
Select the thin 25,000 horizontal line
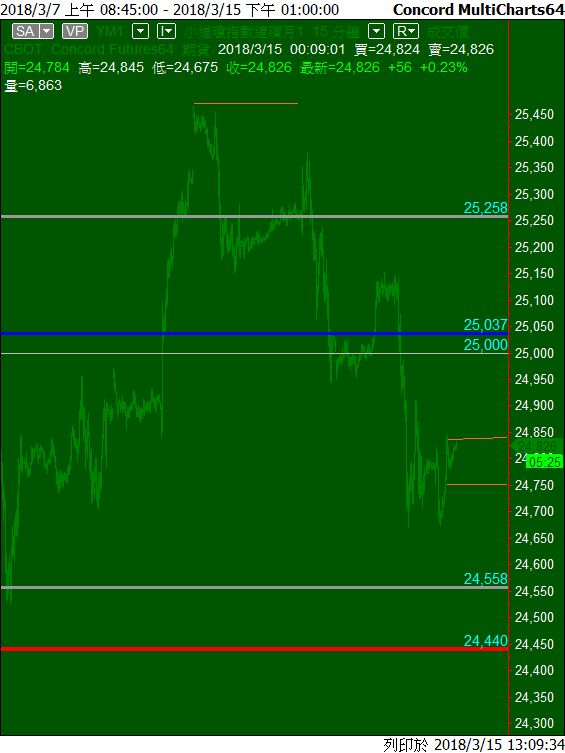[x=254, y=353]
